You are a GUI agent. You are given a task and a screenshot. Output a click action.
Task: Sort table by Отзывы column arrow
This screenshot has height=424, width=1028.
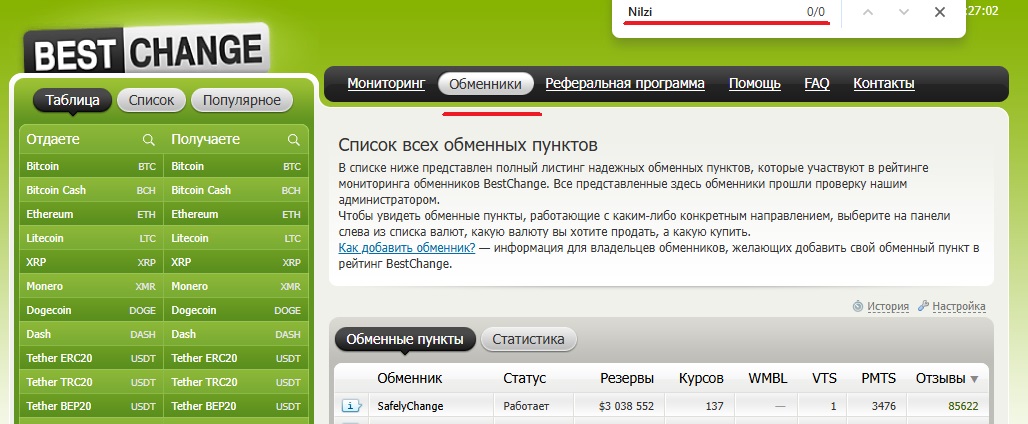[x=974, y=379]
